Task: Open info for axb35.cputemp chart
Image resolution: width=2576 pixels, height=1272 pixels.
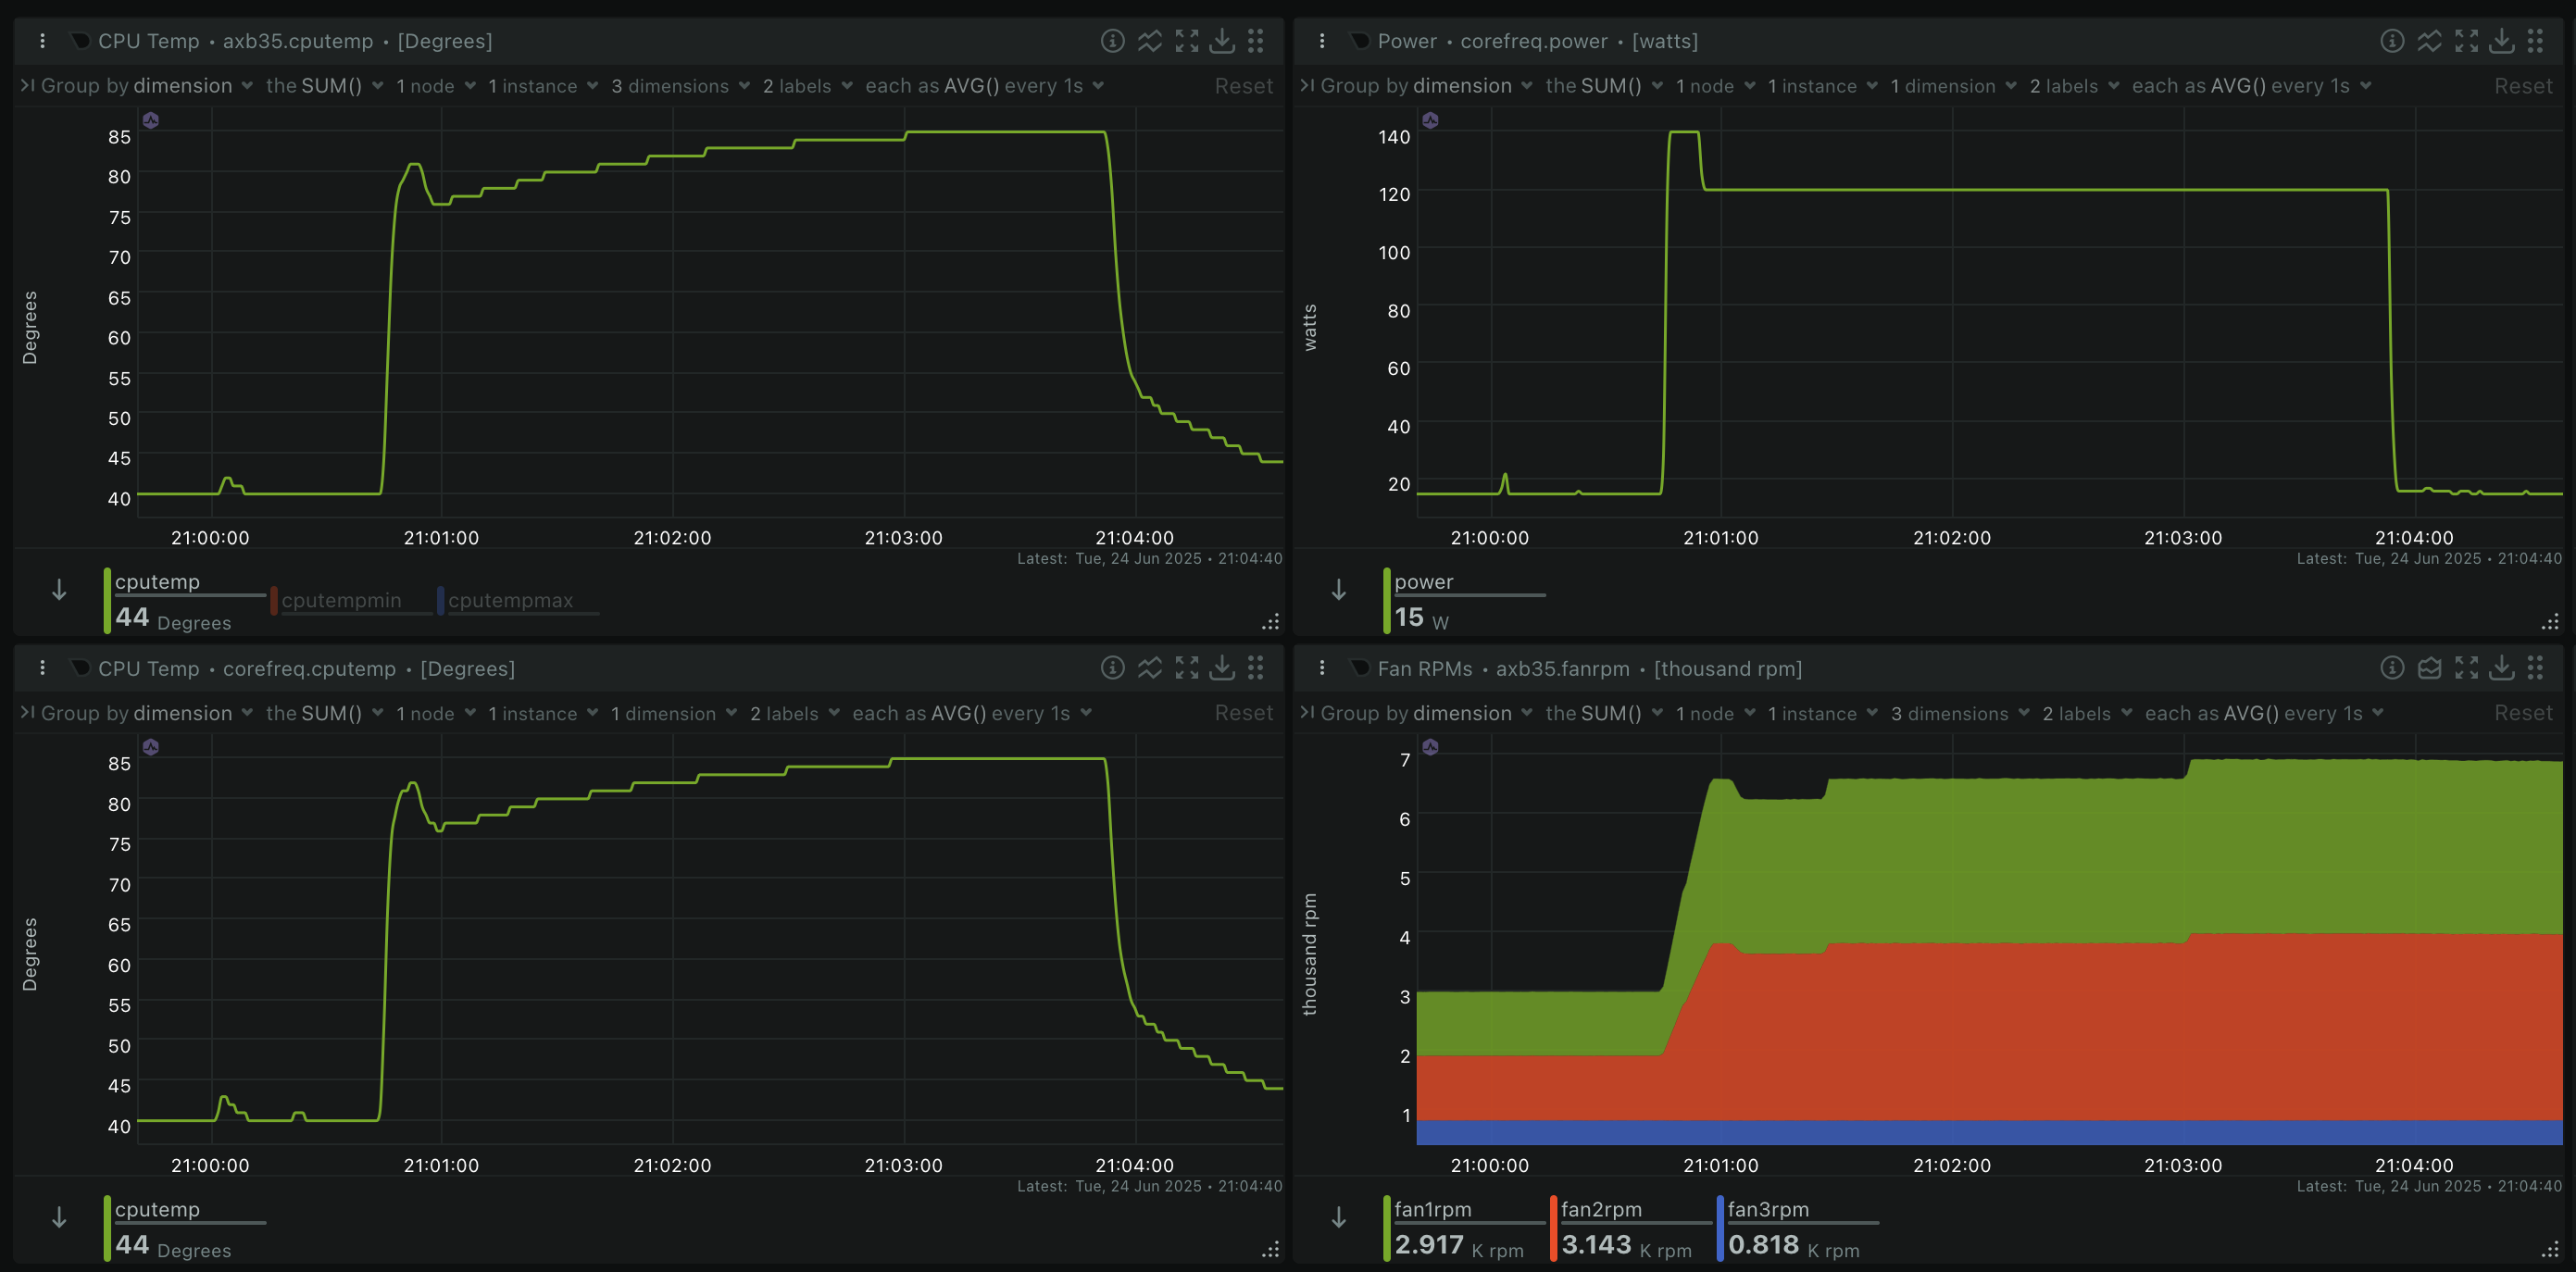Action: coord(1112,41)
